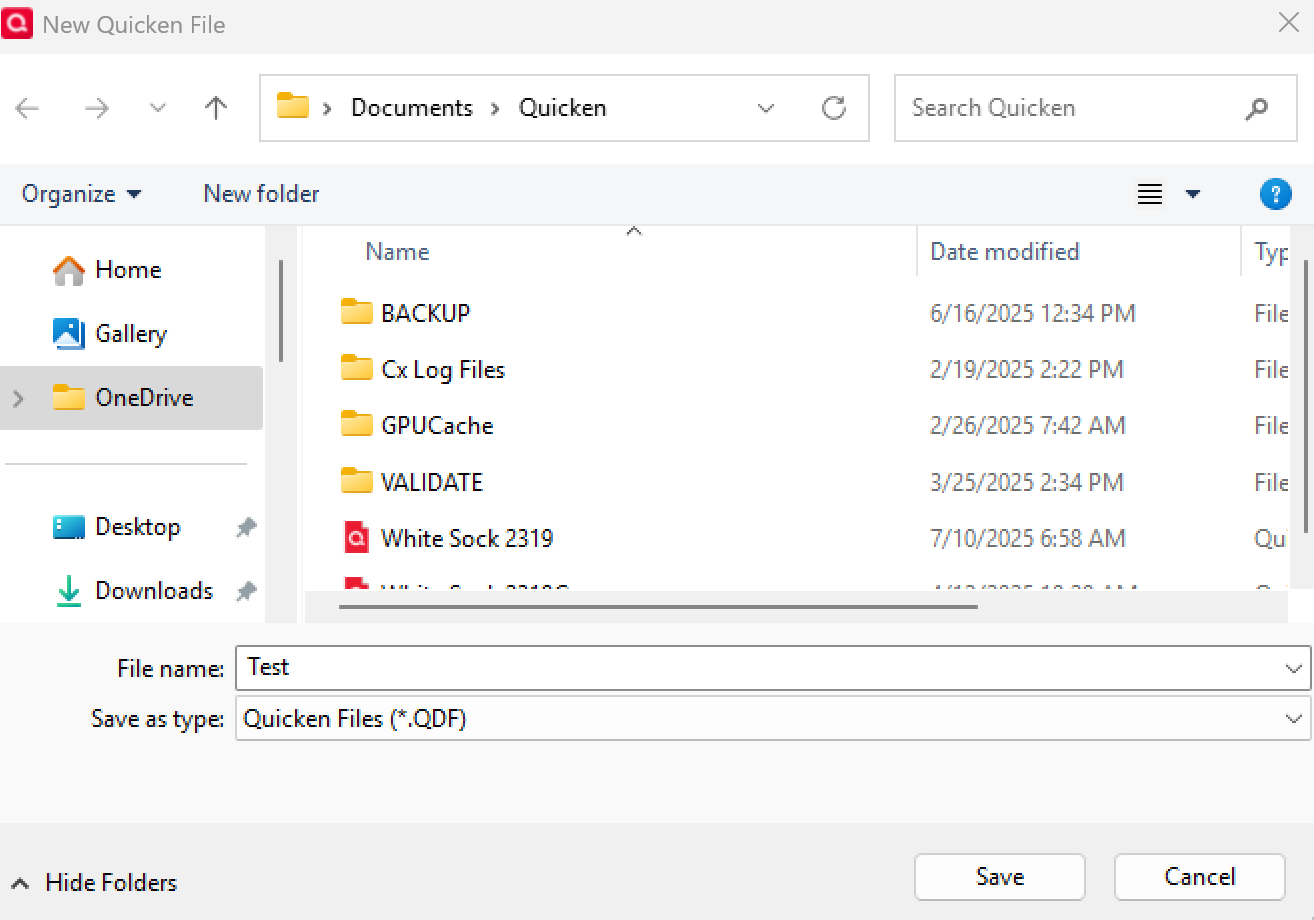Open the Help question mark icon
The width and height of the screenshot is (1314, 920).
[x=1275, y=194]
